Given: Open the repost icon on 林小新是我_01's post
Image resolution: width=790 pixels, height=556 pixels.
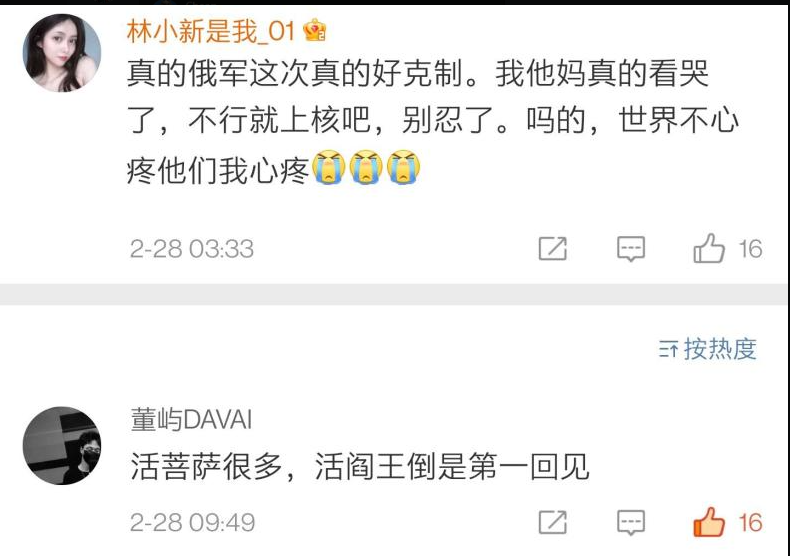Looking at the screenshot, I should (x=553, y=248).
